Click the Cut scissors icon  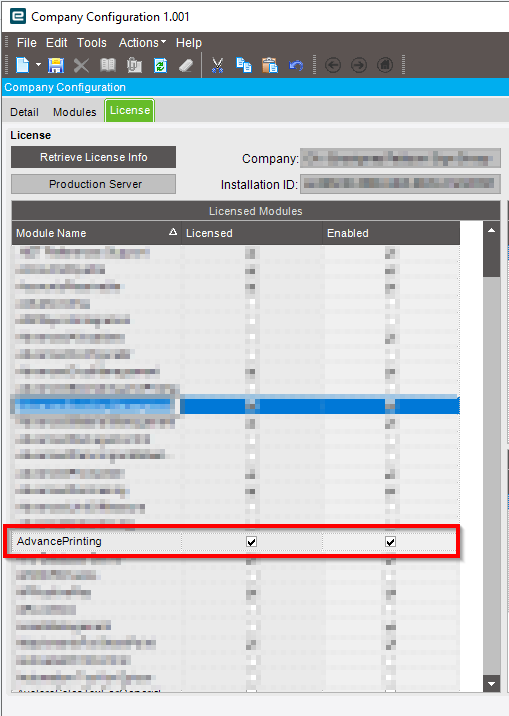point(218,65)
